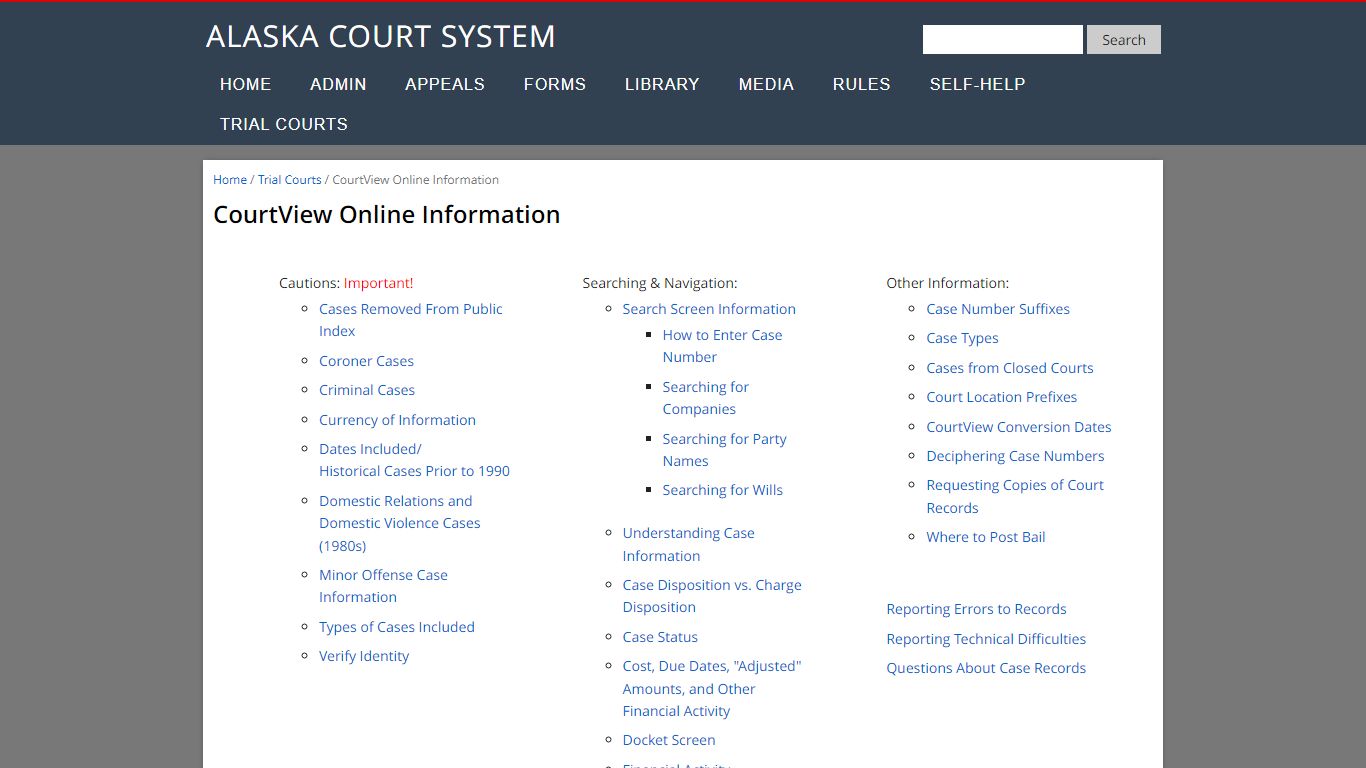
Task: Open Where to Post Bail link
Action: coord(986,537)
